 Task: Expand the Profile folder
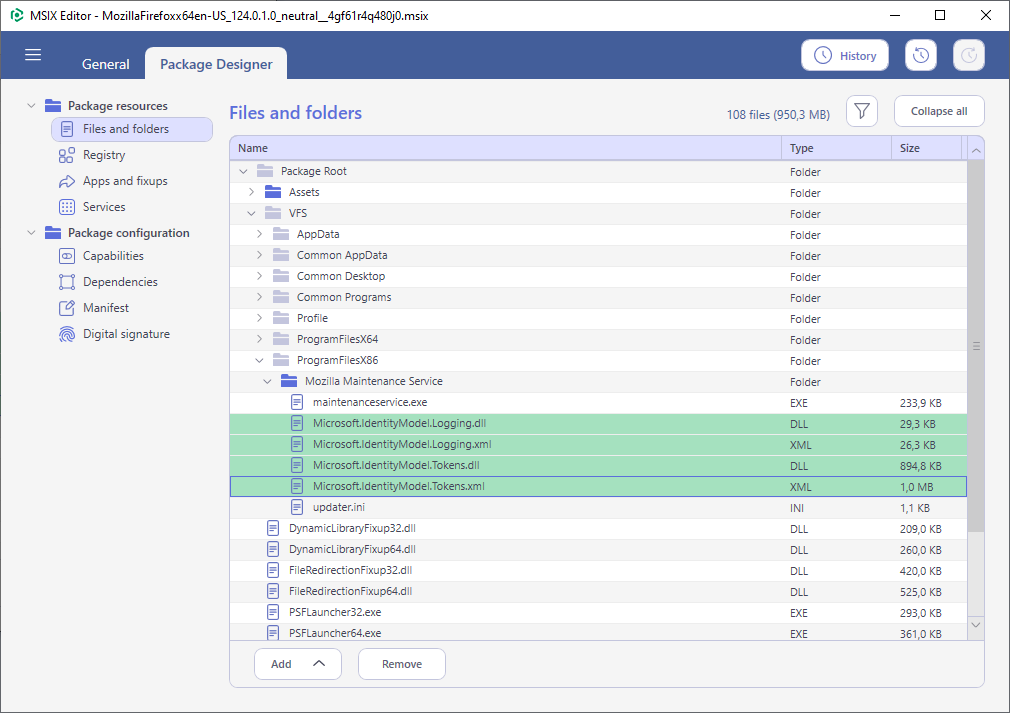[x=259, y=318]
